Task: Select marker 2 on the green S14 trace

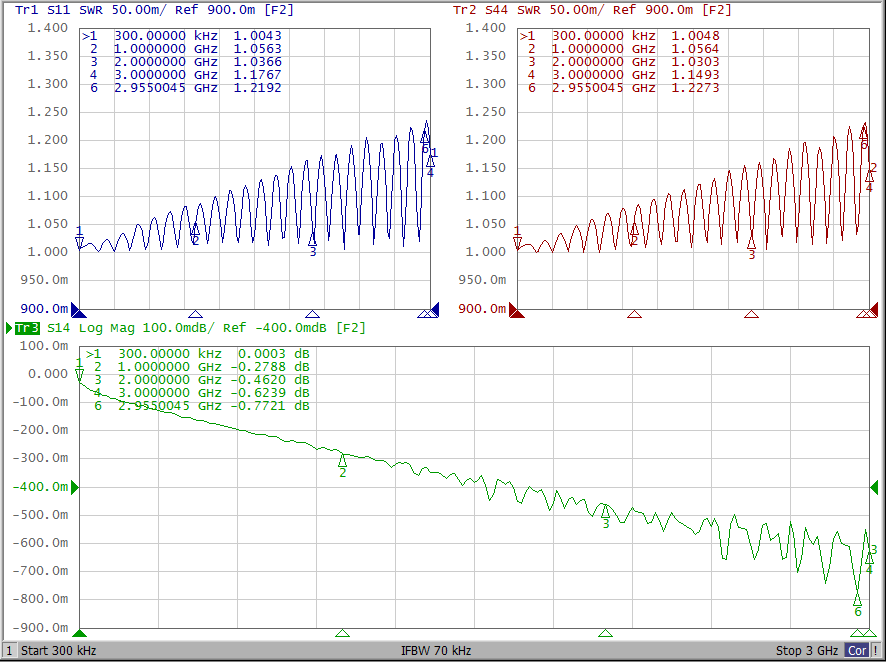Action: pos(342,461)
